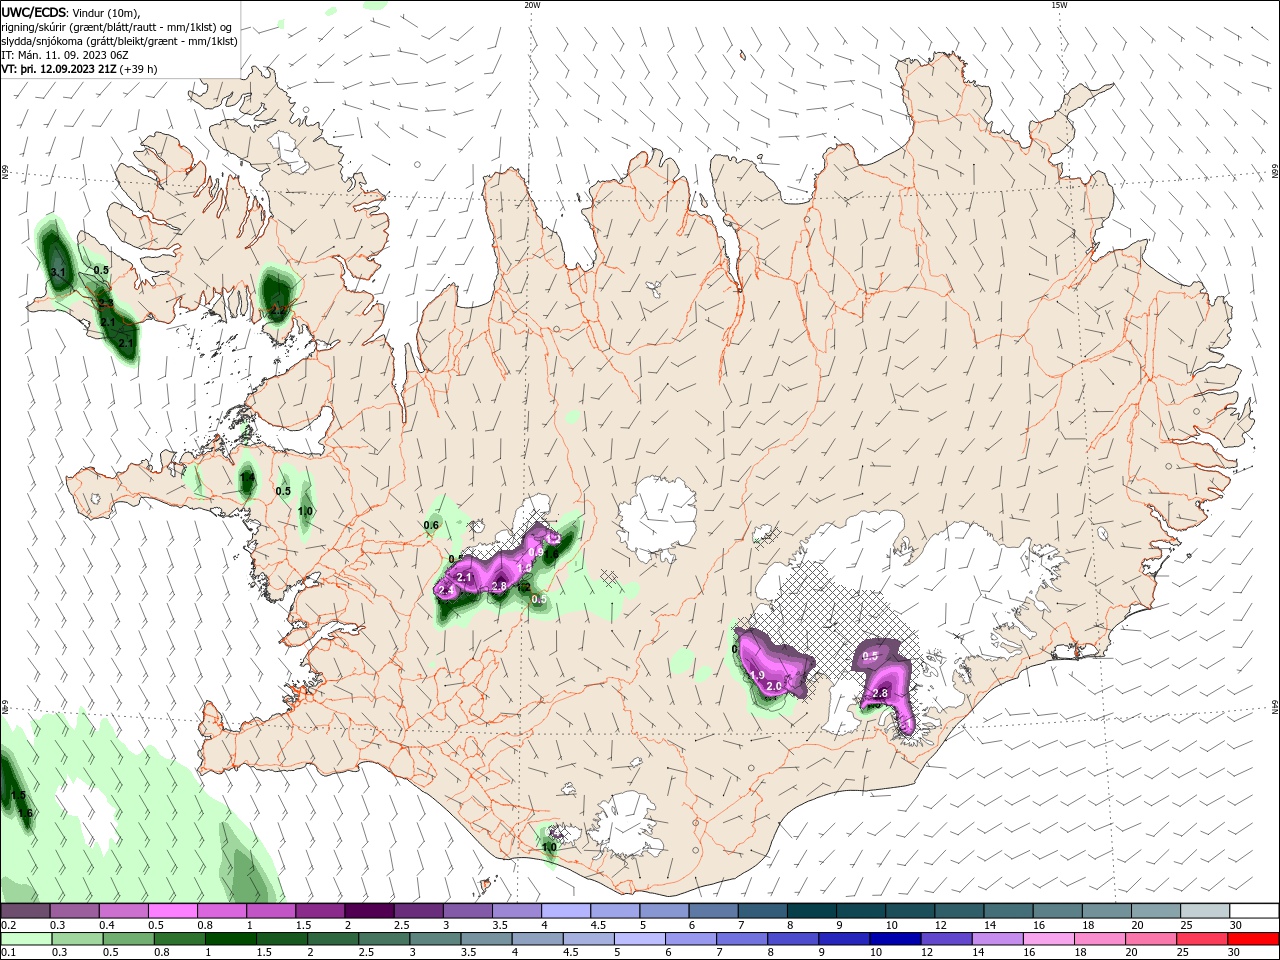Screen dimensions: 1280x960
Task: Select the darkest green swatch labeled 1 in rain legend
Action: [x=230, y=939]
